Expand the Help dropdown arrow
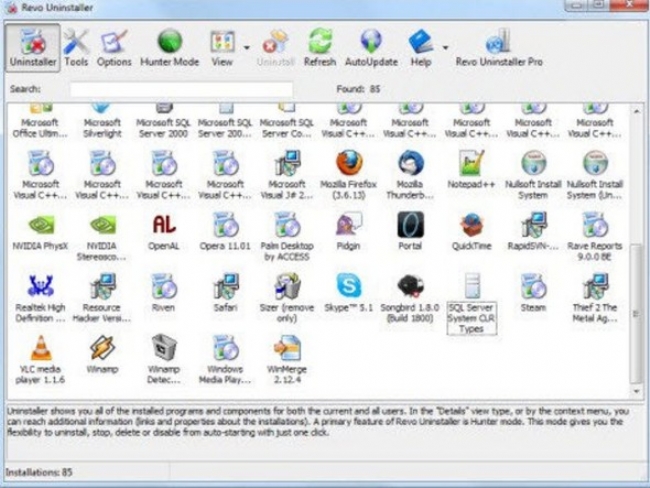Image resolution: width=650 pixels, height=488 pixels. click(445, 46)
